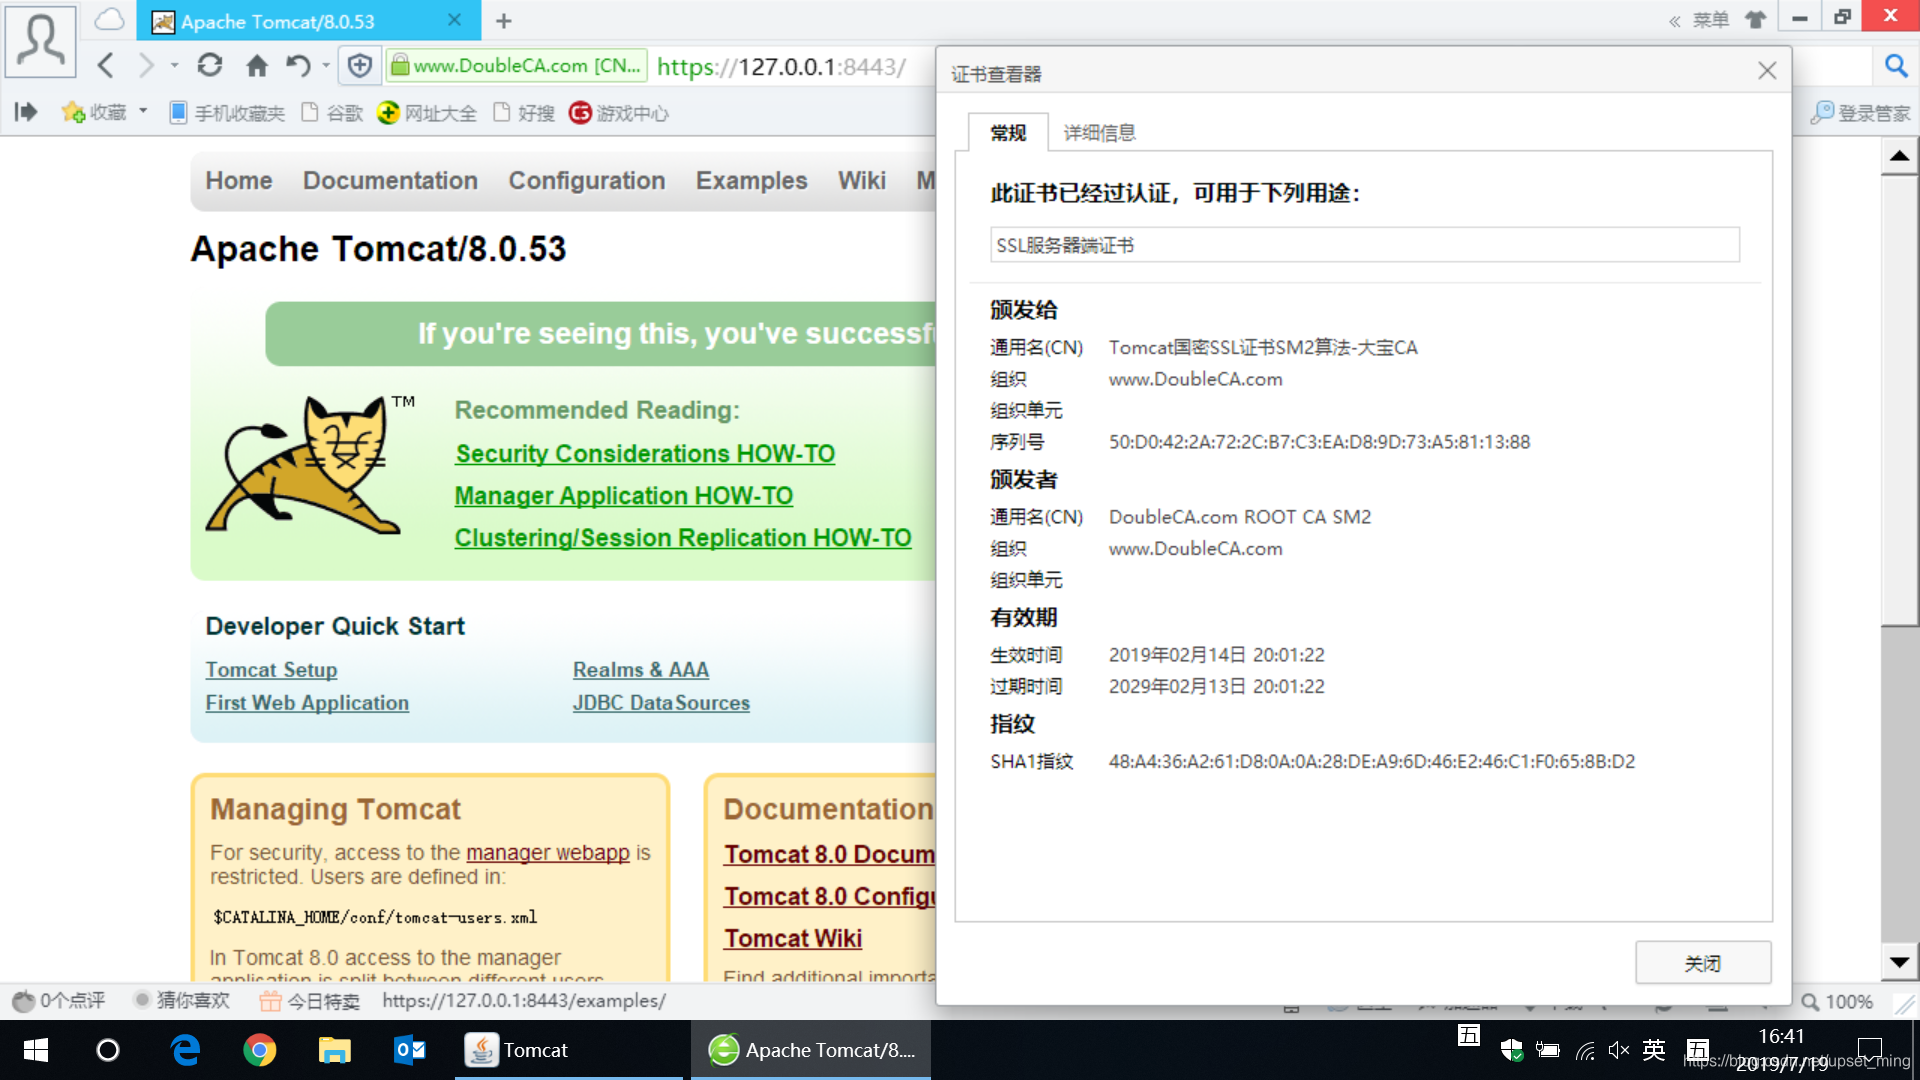Open Home in Tomcat navigation

pos(239,180)
